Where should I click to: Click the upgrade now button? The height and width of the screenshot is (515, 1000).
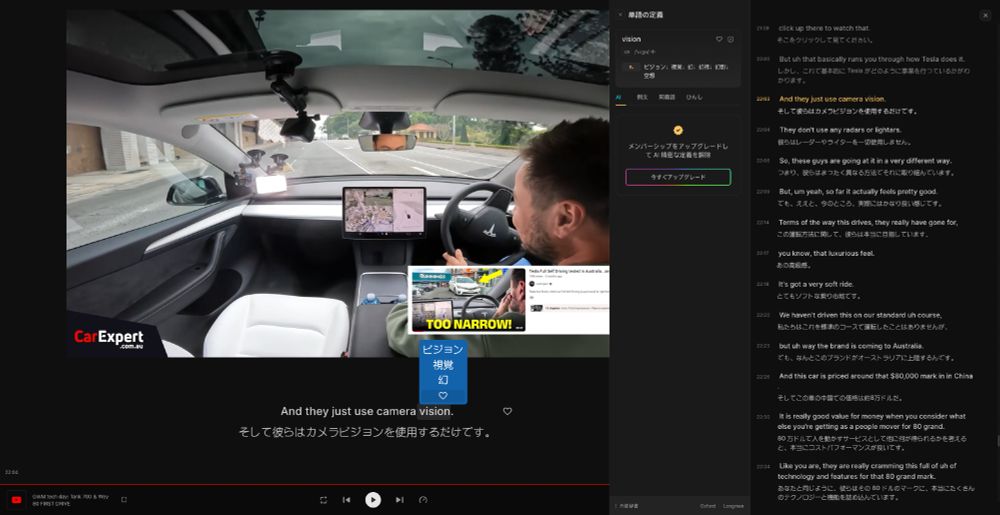(x=678, y=177)
